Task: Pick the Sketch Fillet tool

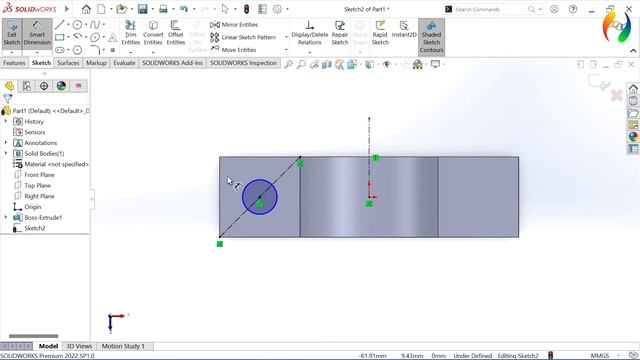Action: (95, 50)
